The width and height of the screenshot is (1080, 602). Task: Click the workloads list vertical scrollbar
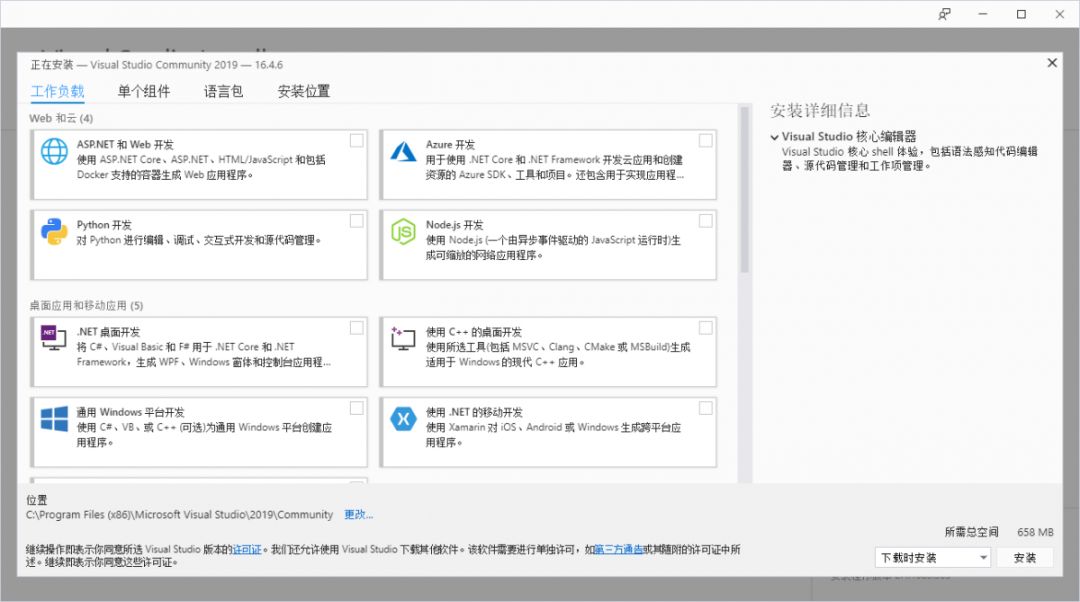pos(744,189)
